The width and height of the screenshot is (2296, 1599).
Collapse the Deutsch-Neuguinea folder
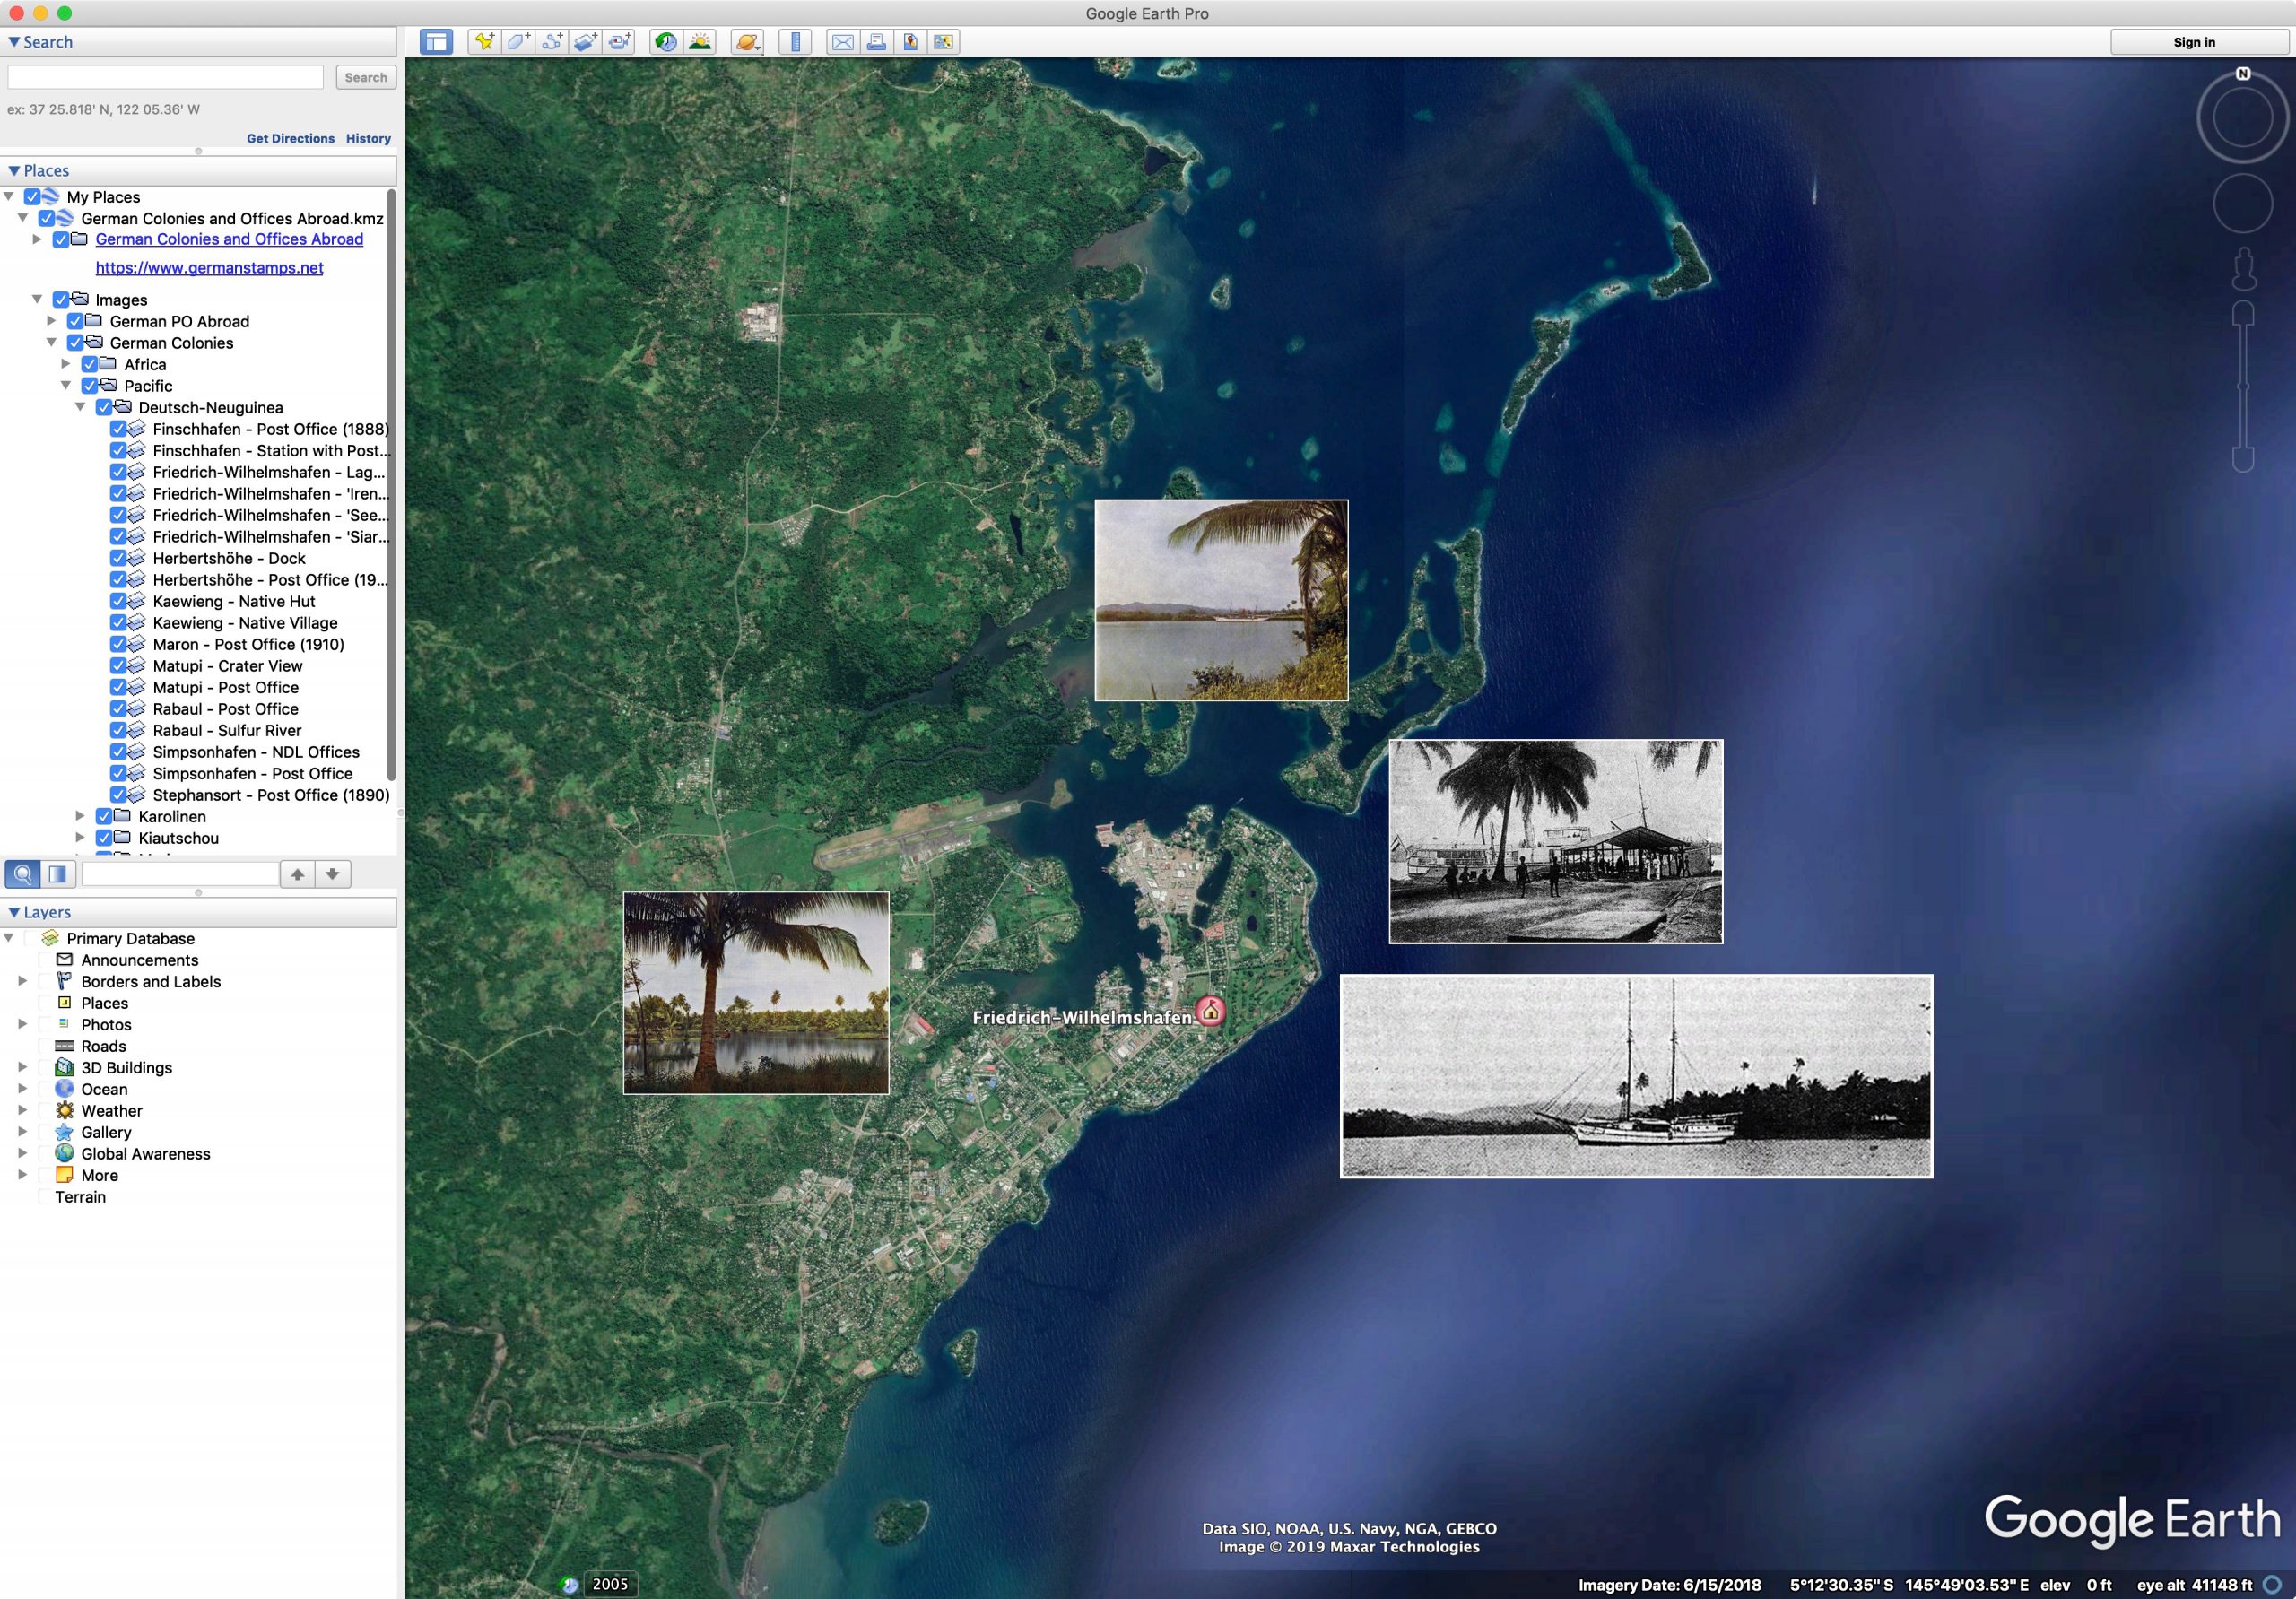[x=80, y=407]
